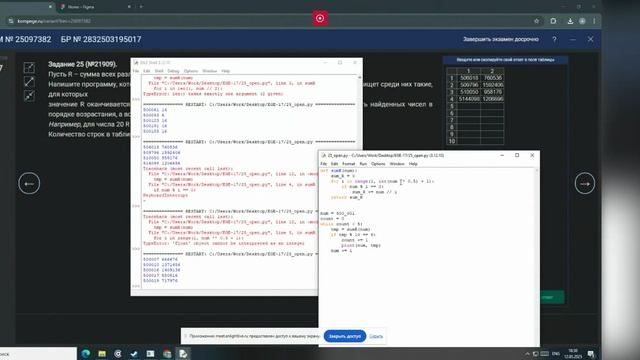640x360 pixels.
Task: Bookmark this page with the star icon
Action: coord(537,21)
